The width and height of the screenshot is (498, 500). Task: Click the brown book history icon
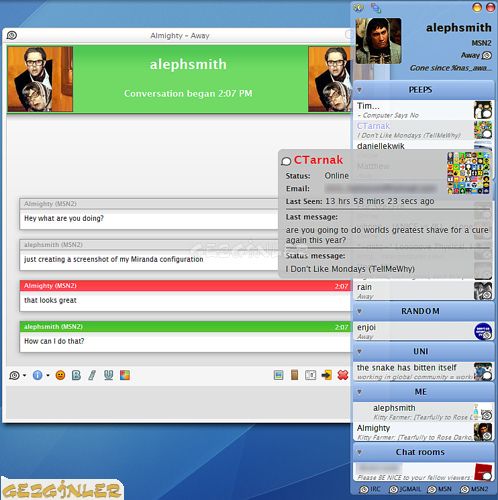[x=294, y=375]
